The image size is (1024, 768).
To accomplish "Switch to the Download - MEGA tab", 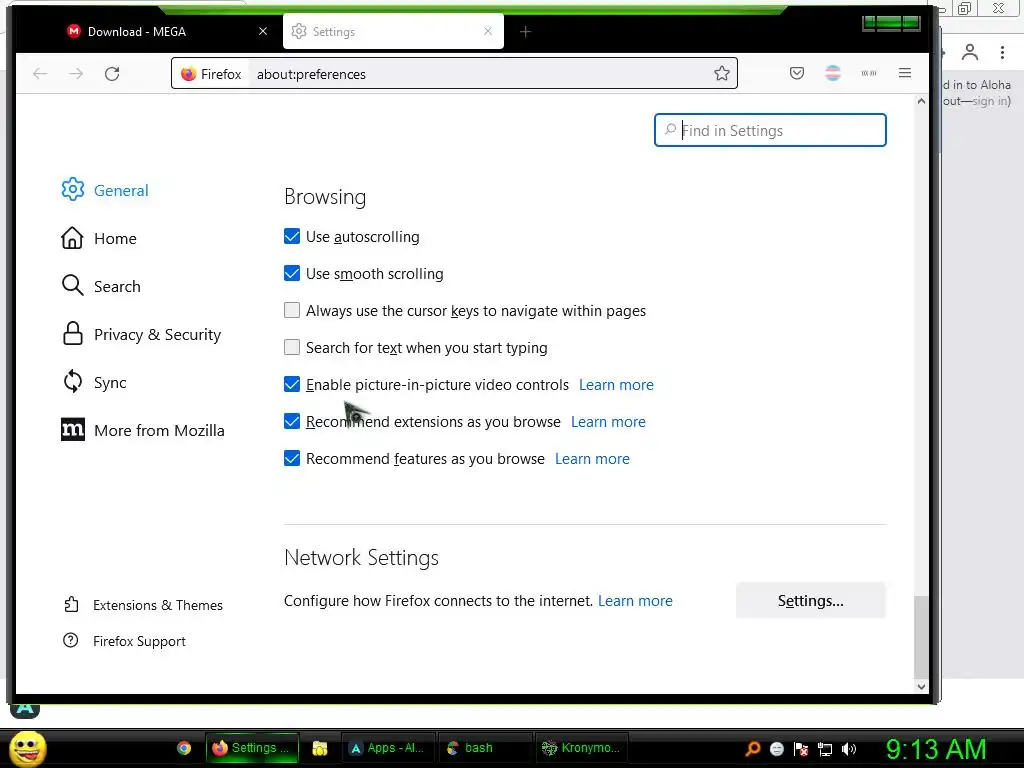I will pyautogui.click(x=167, y=31).
